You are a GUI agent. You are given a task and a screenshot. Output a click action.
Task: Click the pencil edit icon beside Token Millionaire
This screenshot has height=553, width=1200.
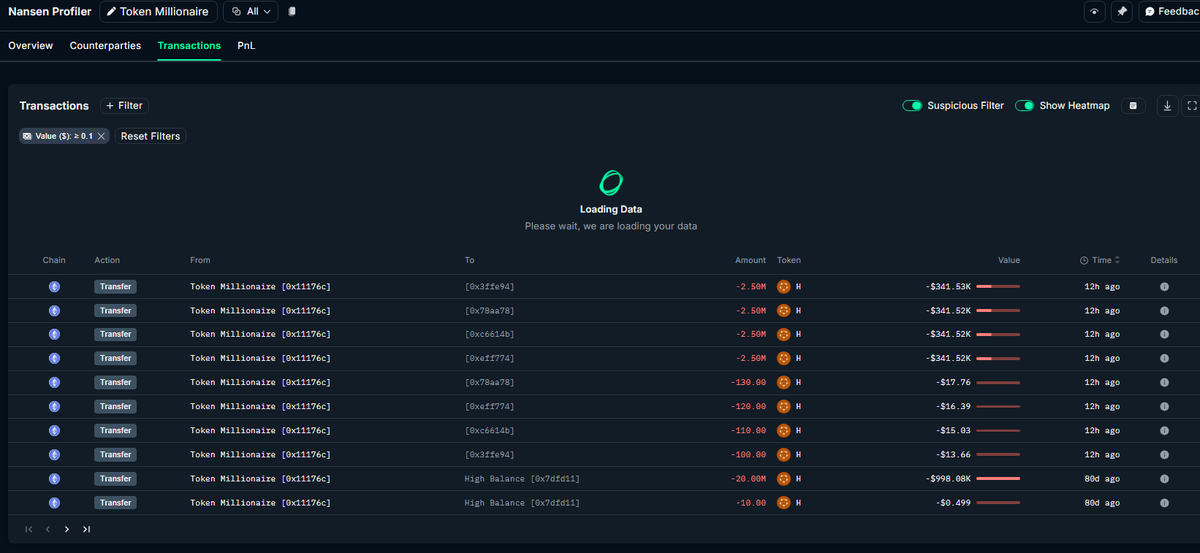coord(110,12)
